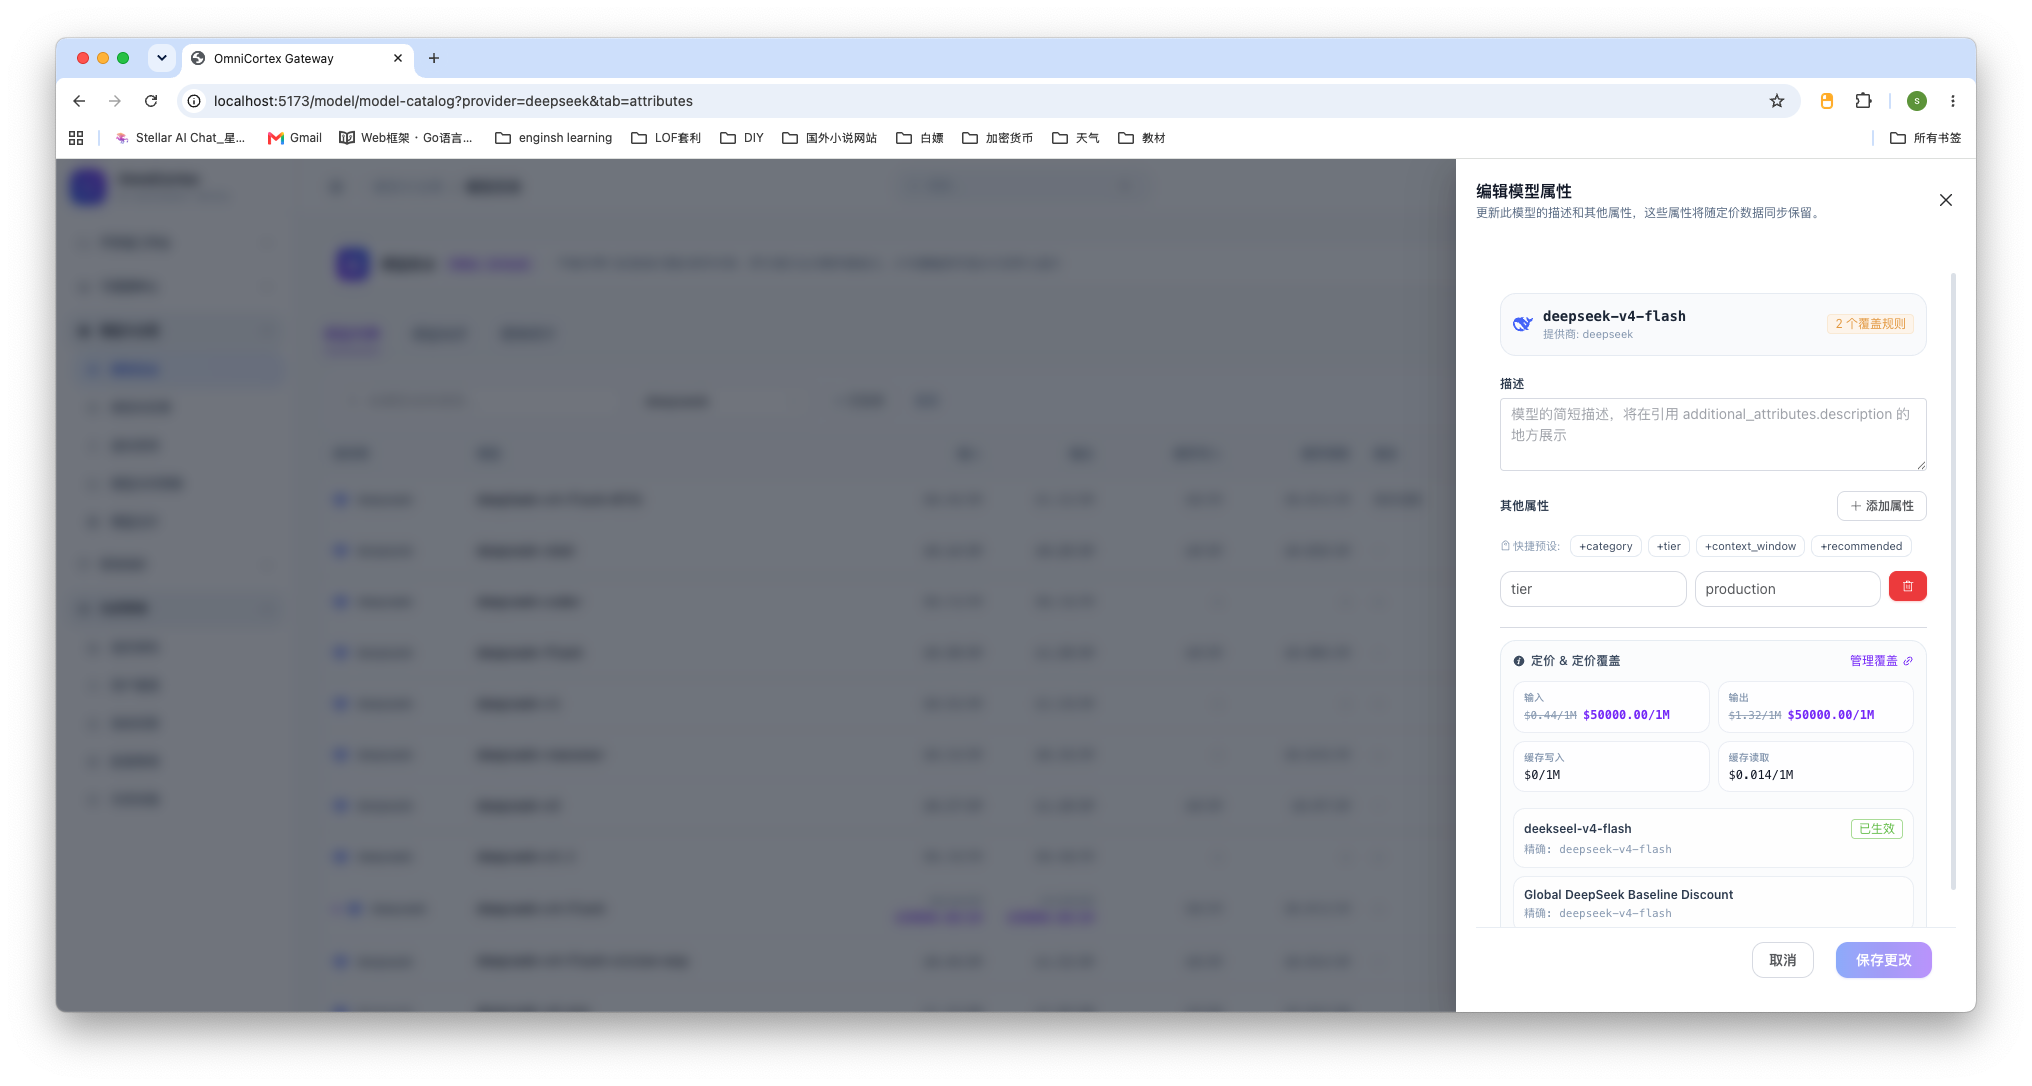Click the output price $50000.00/1M card
Image resolution: width=2032 pixels, height=1086 pixels.
coord(1815,706)
